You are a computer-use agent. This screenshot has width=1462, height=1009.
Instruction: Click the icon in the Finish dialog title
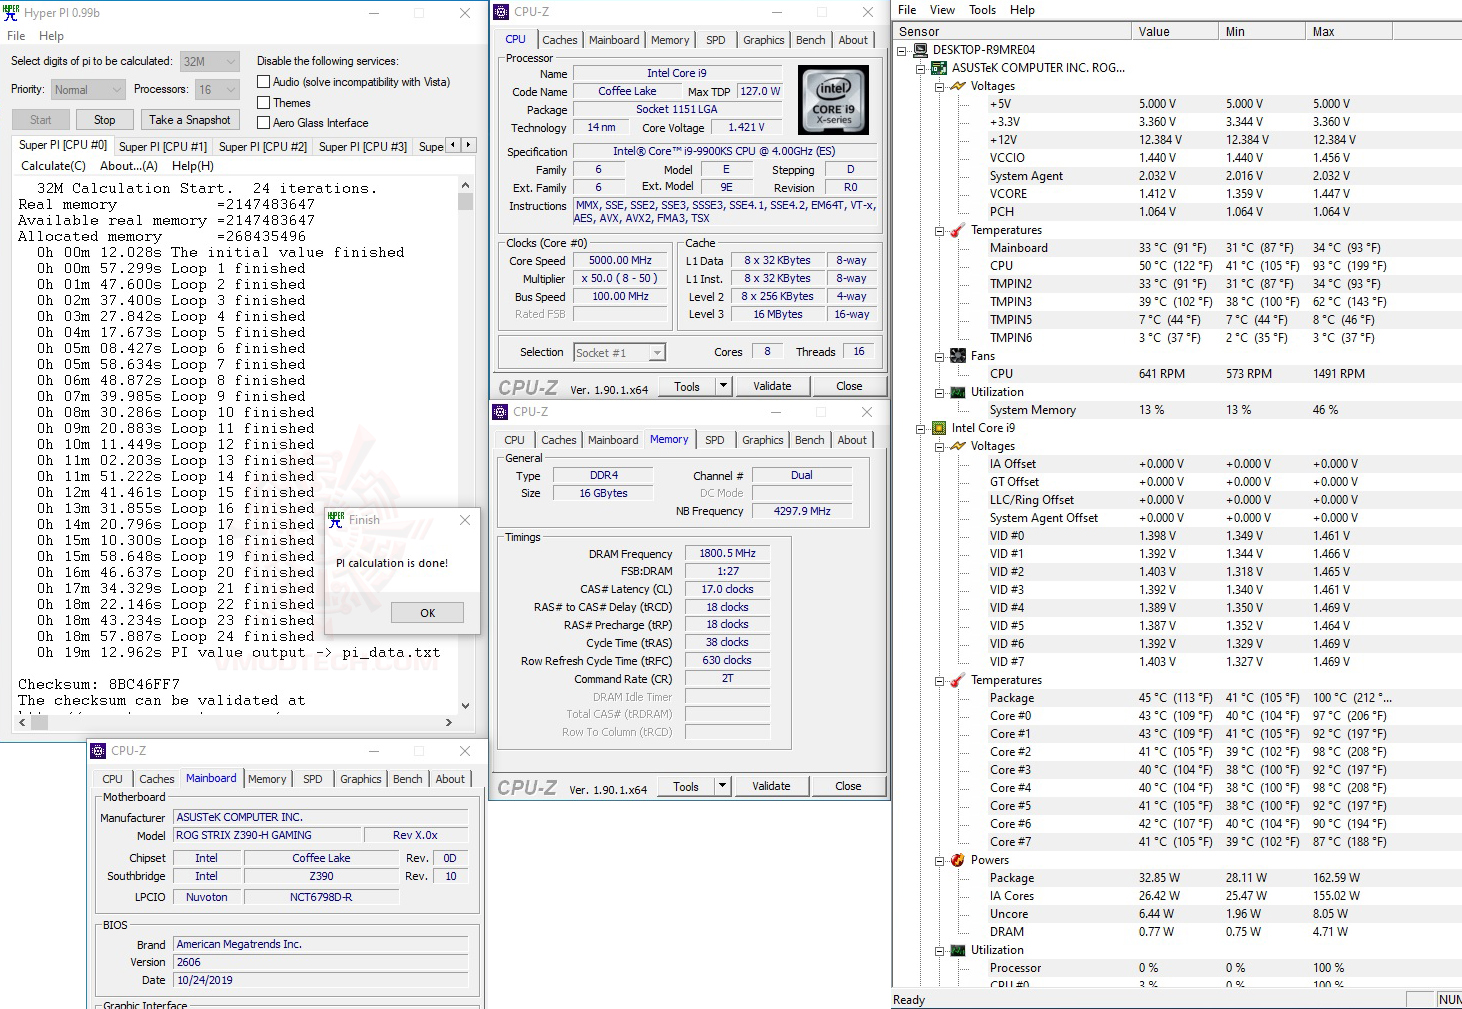pos(336,520)
